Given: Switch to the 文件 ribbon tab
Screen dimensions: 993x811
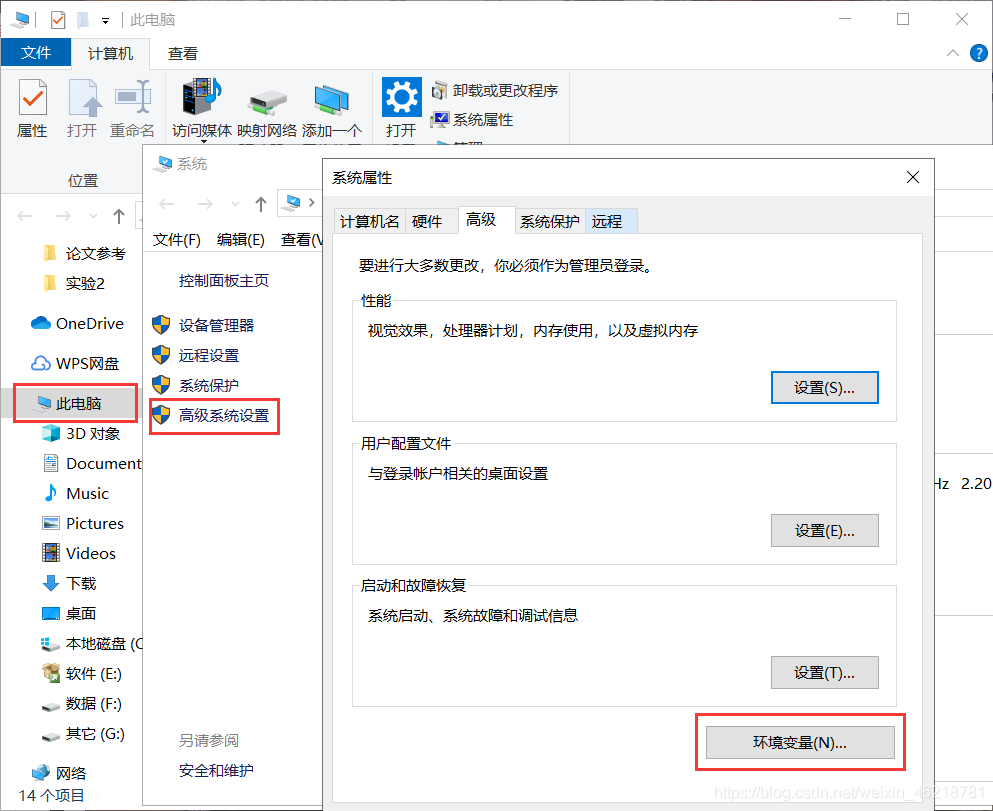Looking at the screenshot, I should click(36, 53).
